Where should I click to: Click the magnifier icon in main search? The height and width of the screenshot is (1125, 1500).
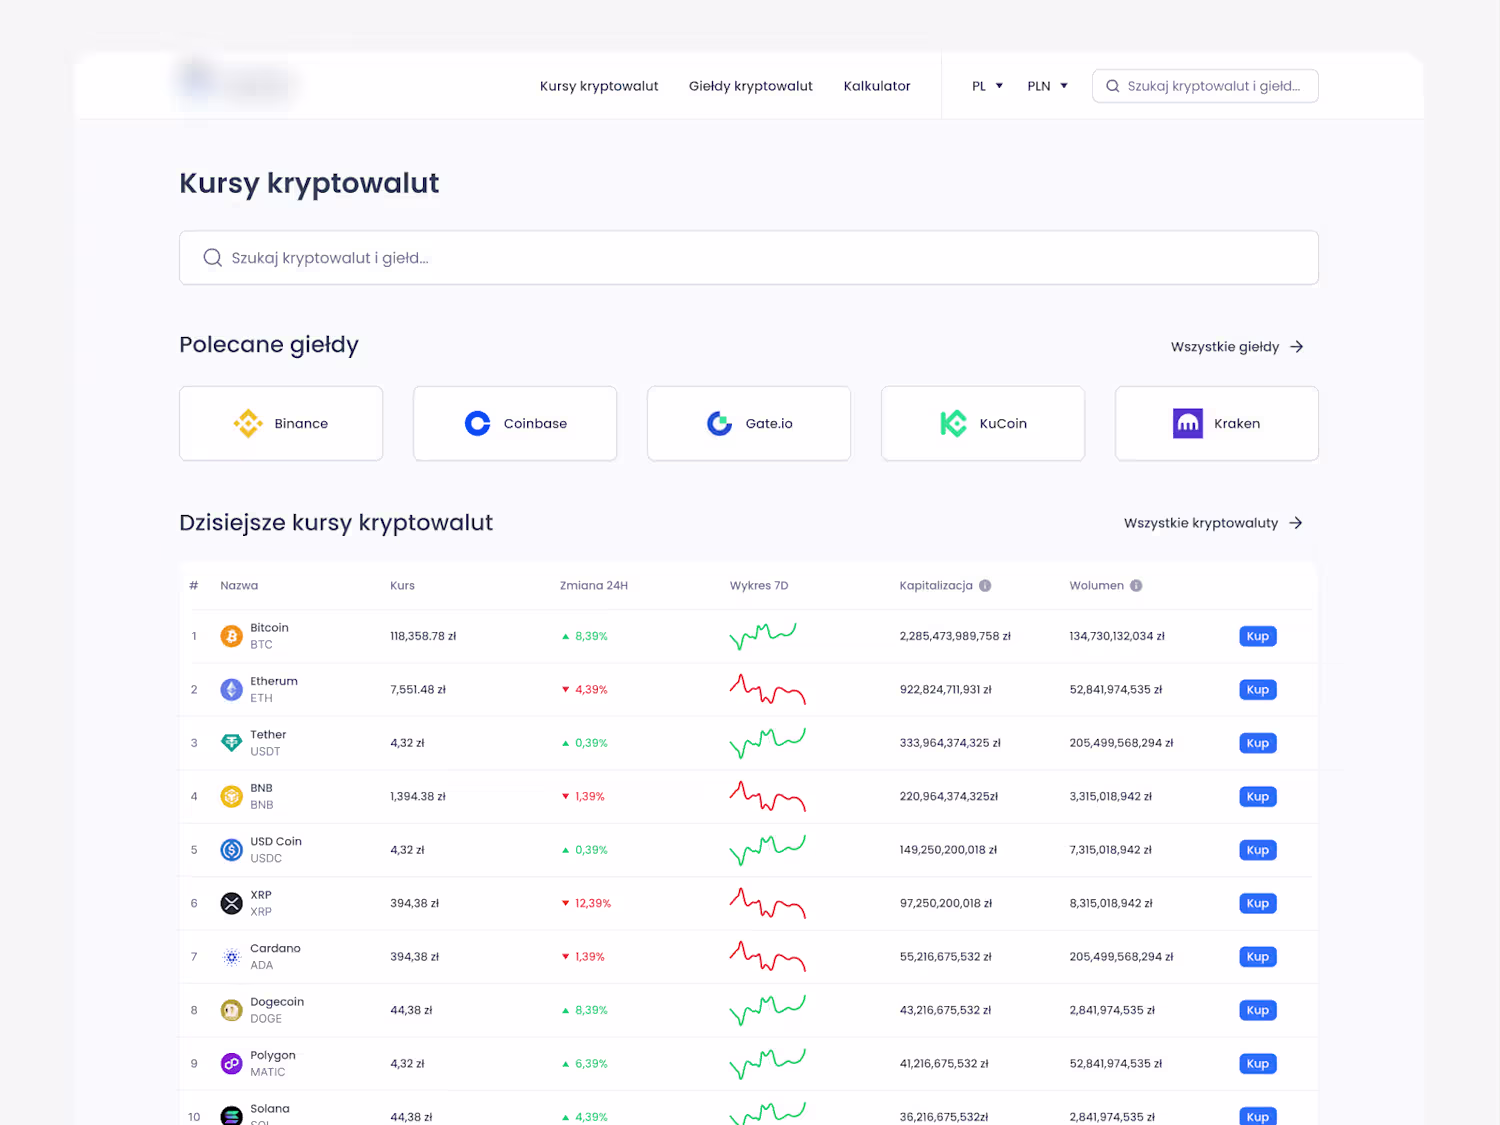[x=213, y=258]
